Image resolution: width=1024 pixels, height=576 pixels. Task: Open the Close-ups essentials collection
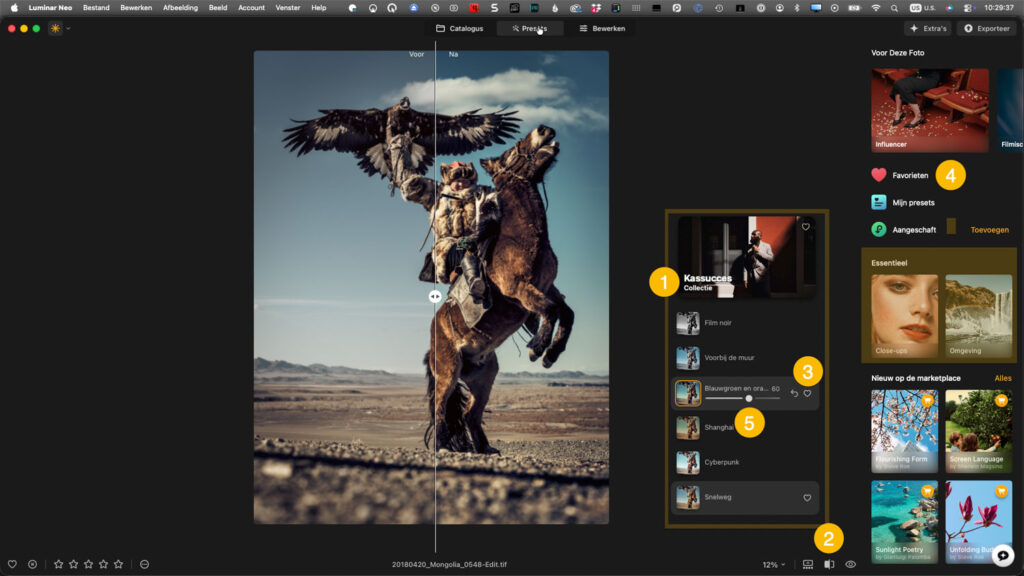[904, 316]
